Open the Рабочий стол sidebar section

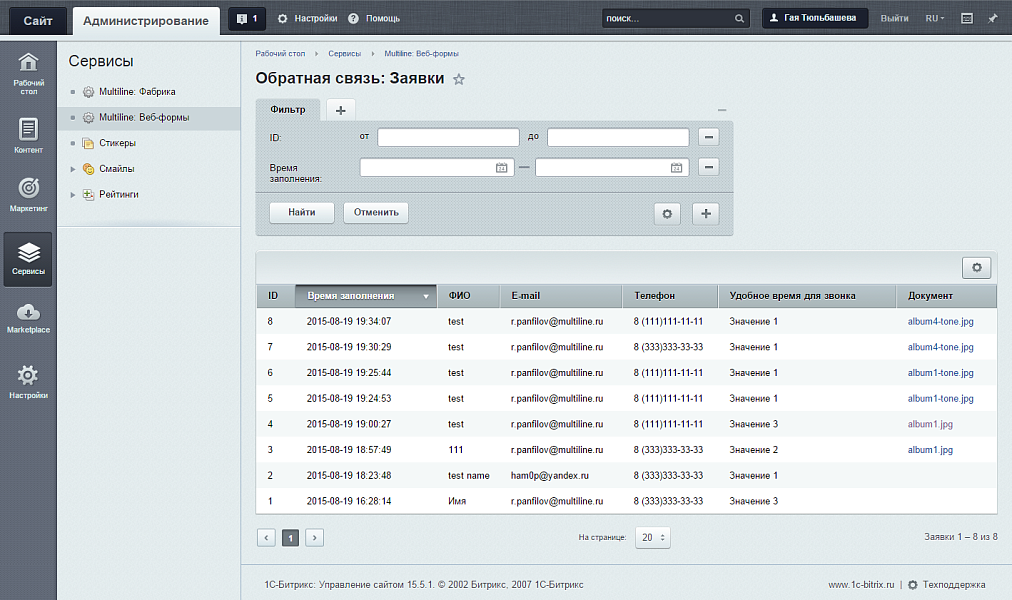[x=28, y=70]
